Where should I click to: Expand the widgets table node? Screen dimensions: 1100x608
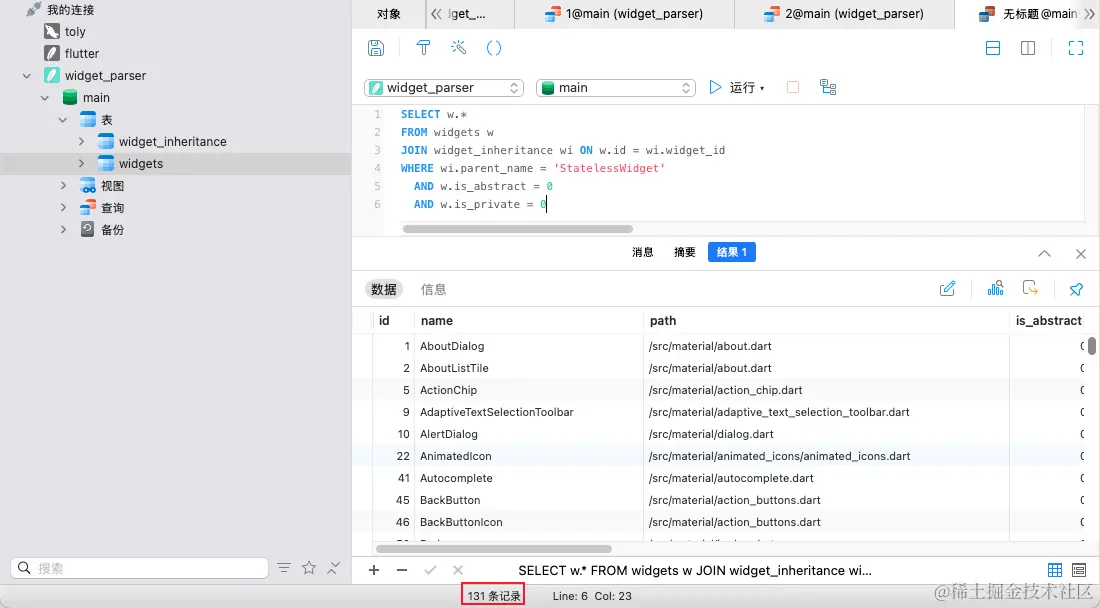[81, 163]
